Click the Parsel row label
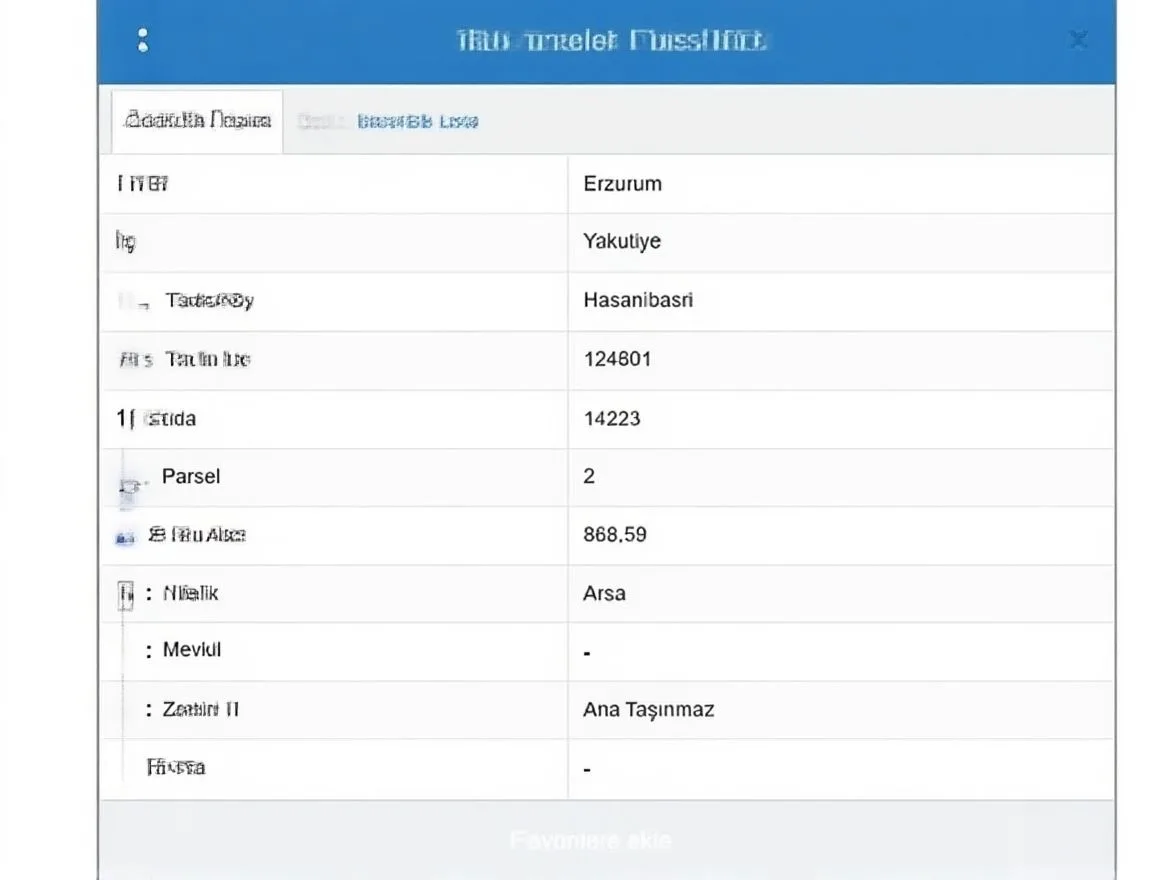 click(x=191, y=476)
